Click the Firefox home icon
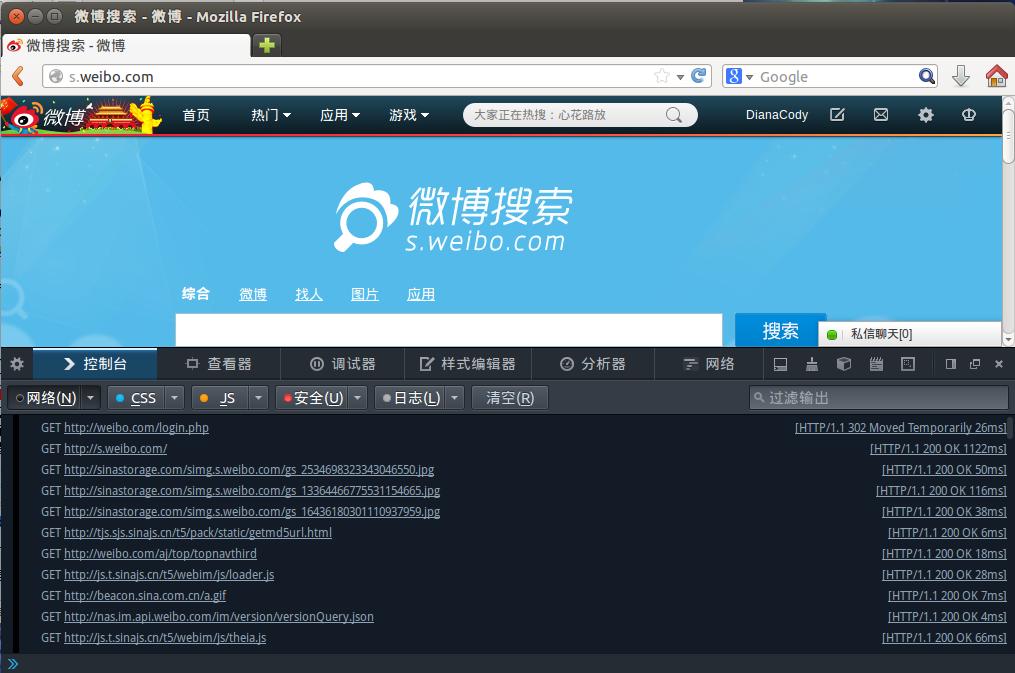Image resolution: width=1015 pixels, height=673 pixels. point(996,76)
